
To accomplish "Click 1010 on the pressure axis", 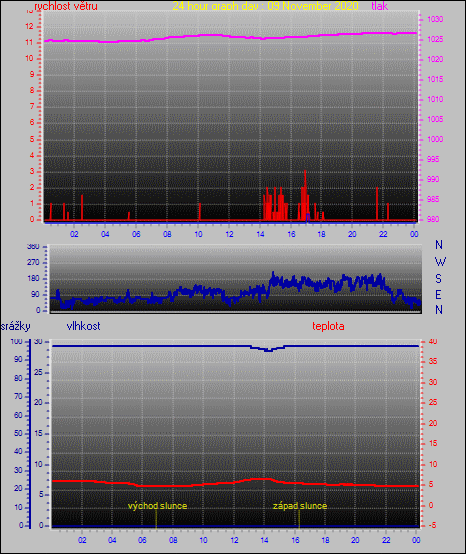I will 435,99.
